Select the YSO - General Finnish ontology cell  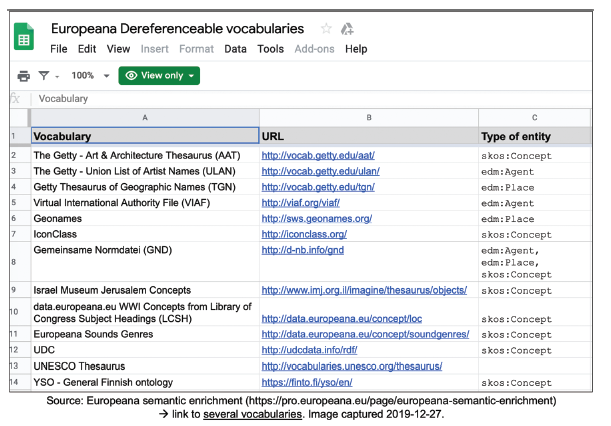tap(145, 382)
